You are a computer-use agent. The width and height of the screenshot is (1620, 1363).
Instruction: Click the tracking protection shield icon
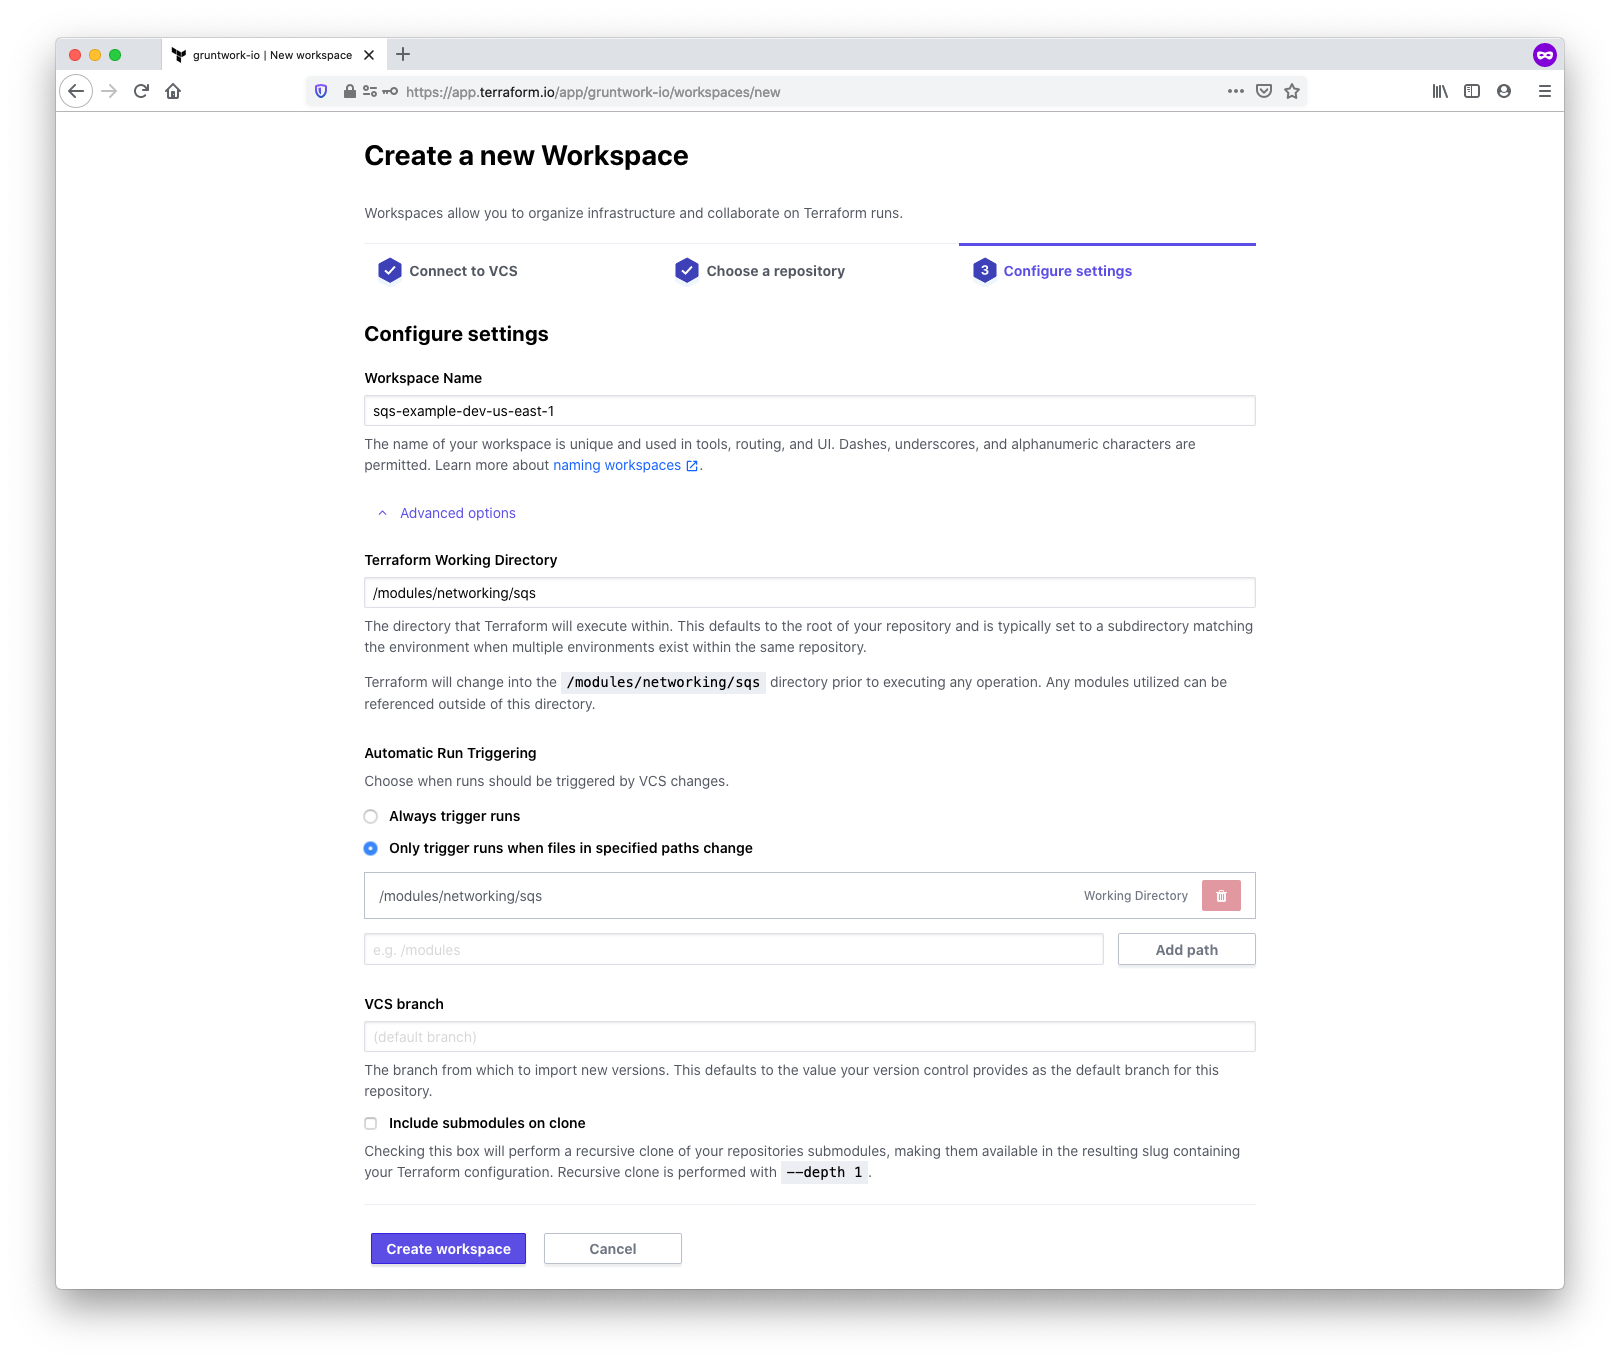point(320,91)
